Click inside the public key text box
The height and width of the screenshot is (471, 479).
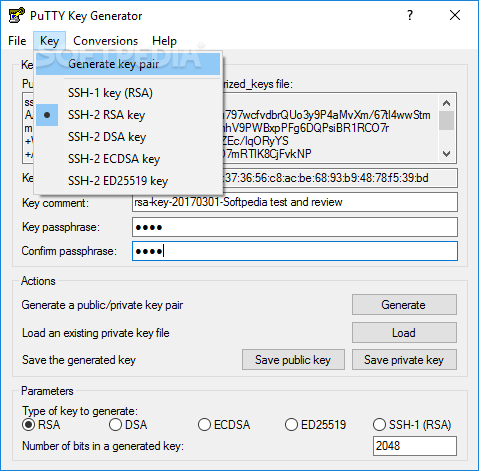click(330, 128)
